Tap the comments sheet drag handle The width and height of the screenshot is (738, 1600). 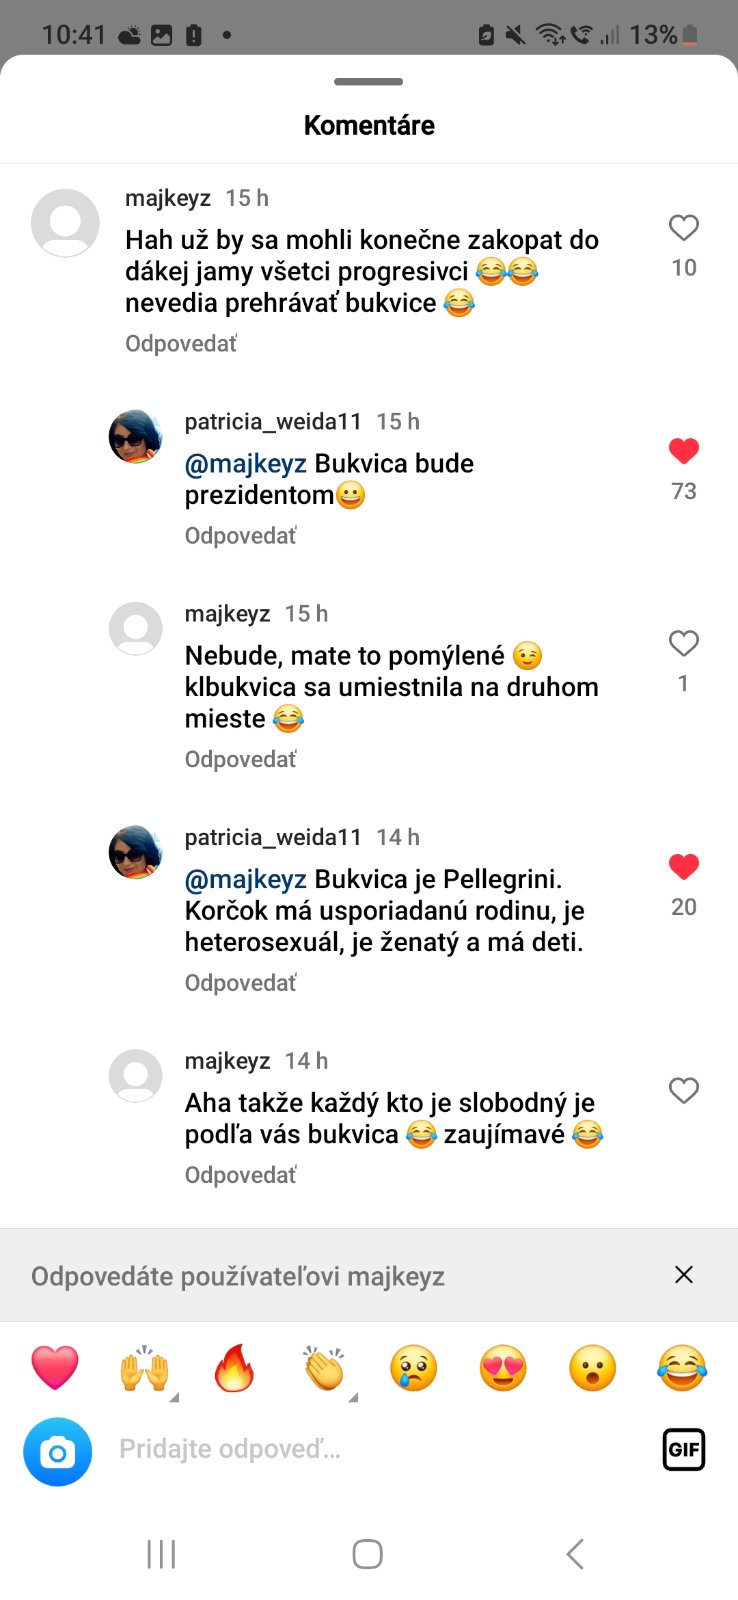click(x=369, y=81)
